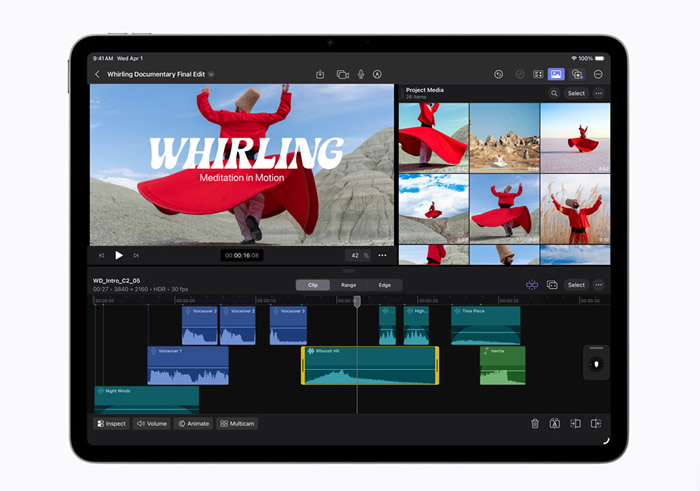The image size is (700, 491).
Task: Switch to the Range selection tab
Action: coord(348,285)
